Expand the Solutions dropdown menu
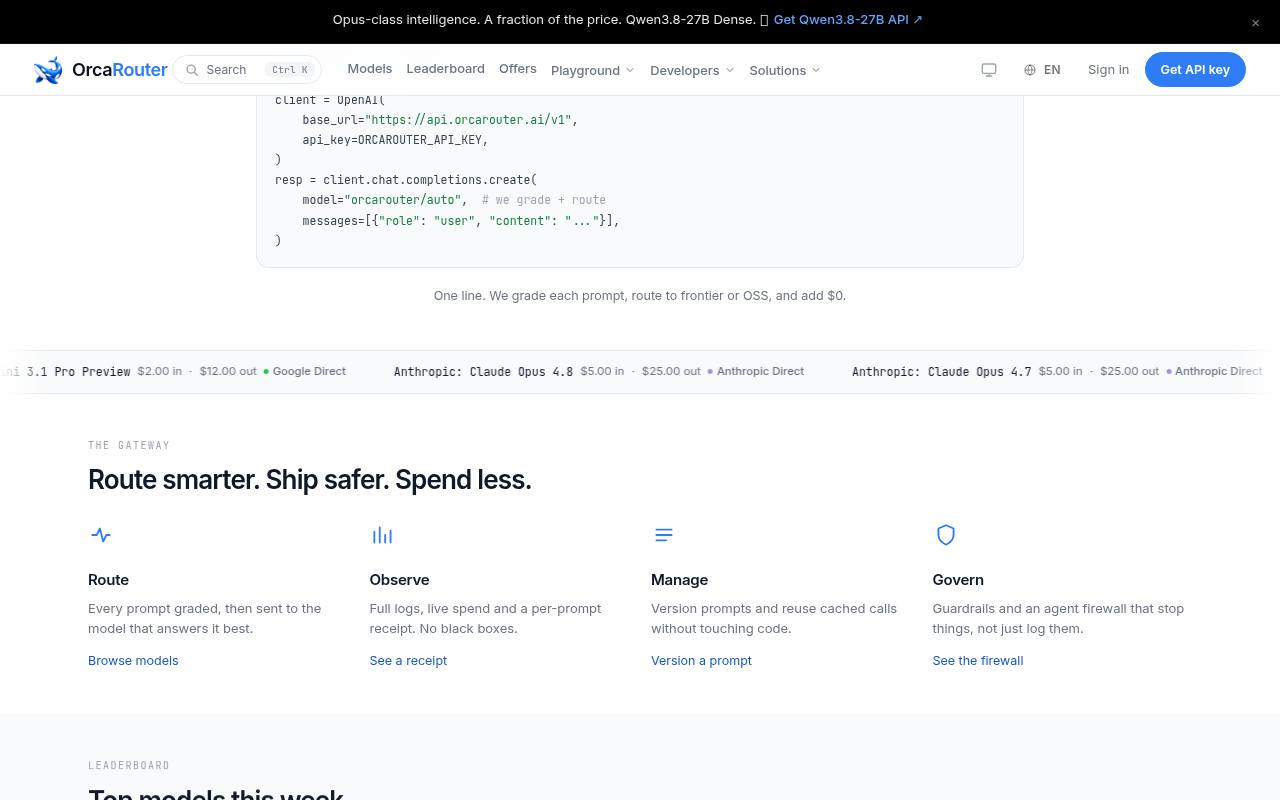The image size is (1280, 800). (x=785, y=70)
